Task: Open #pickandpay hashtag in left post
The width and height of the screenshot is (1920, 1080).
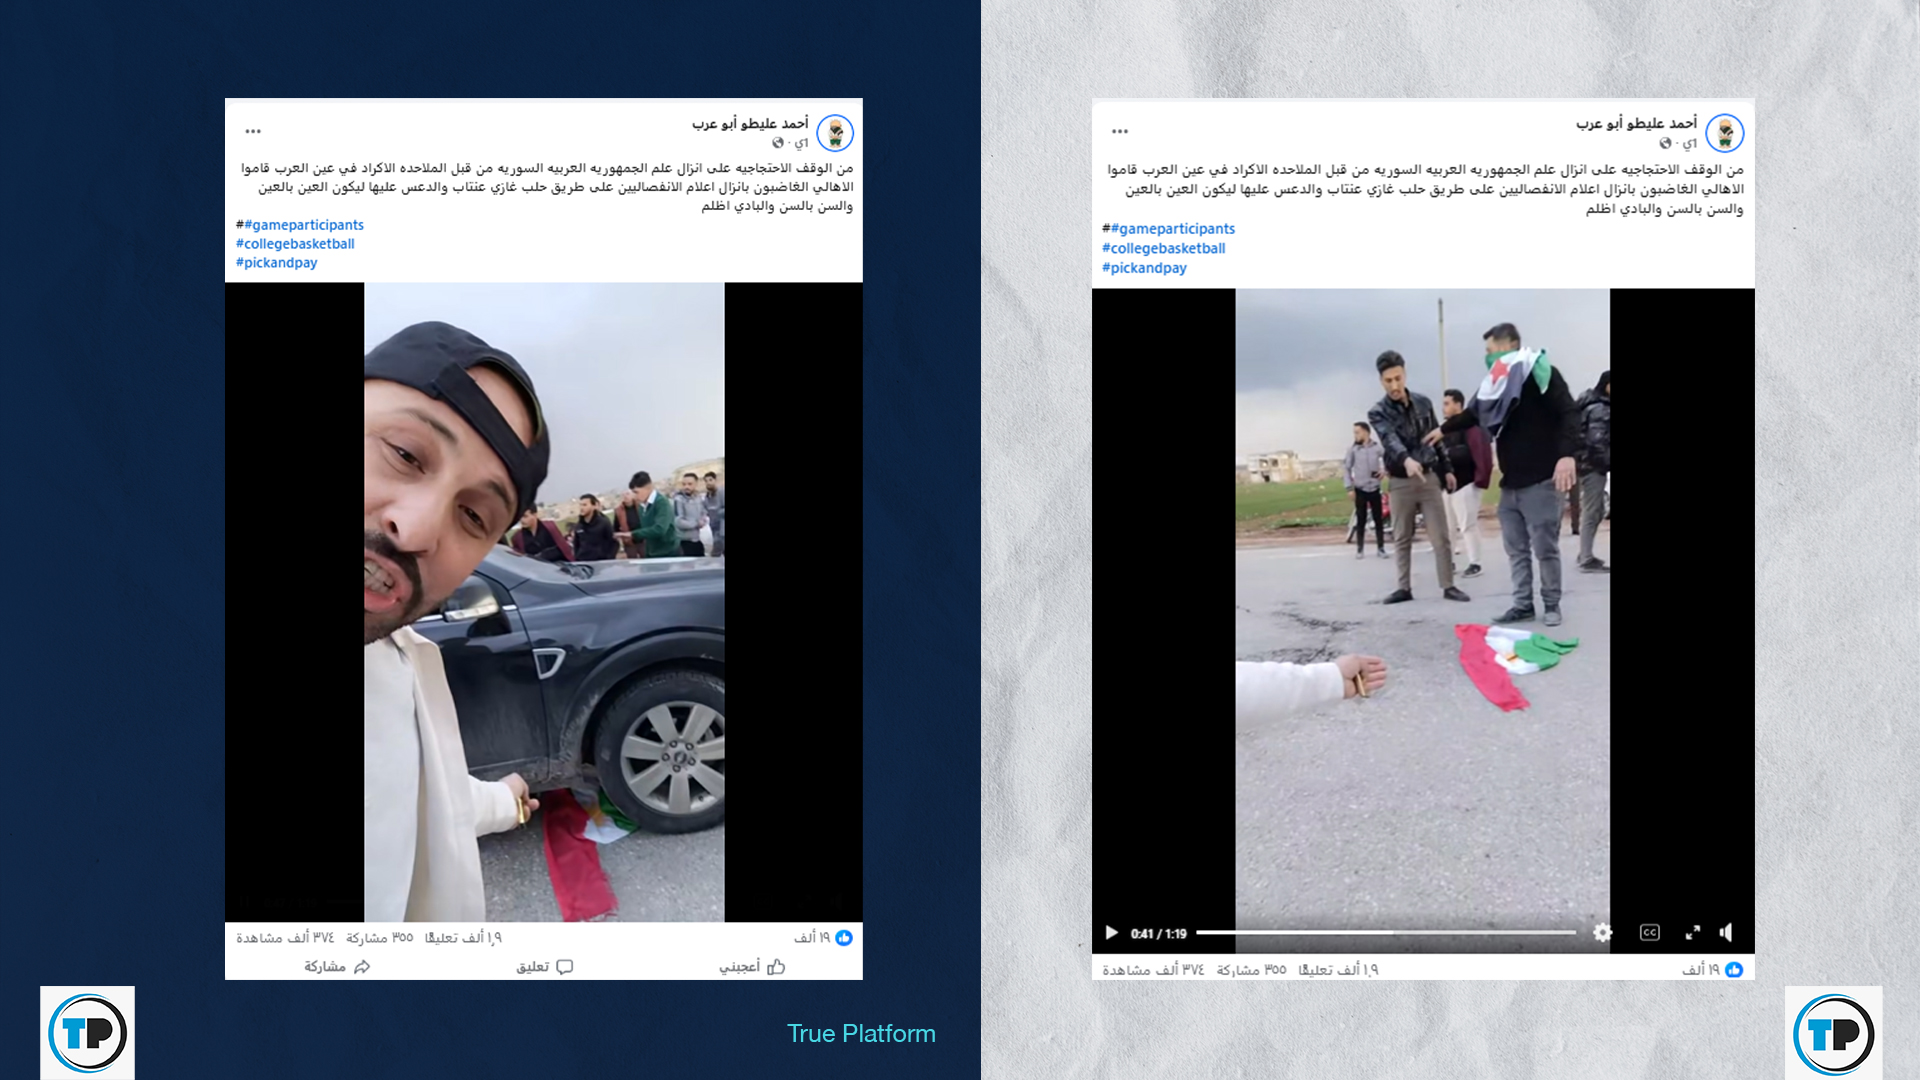Action: point(277,262)
